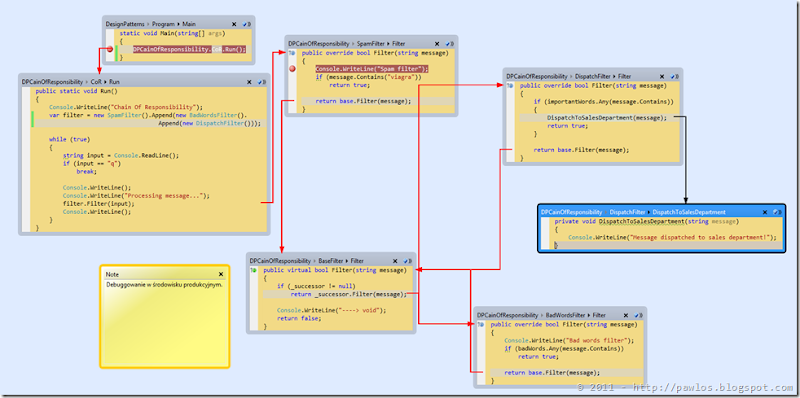
Task: Click override glyph in DispatchFilter Filter gutter
Action: [x=510, y=86]
